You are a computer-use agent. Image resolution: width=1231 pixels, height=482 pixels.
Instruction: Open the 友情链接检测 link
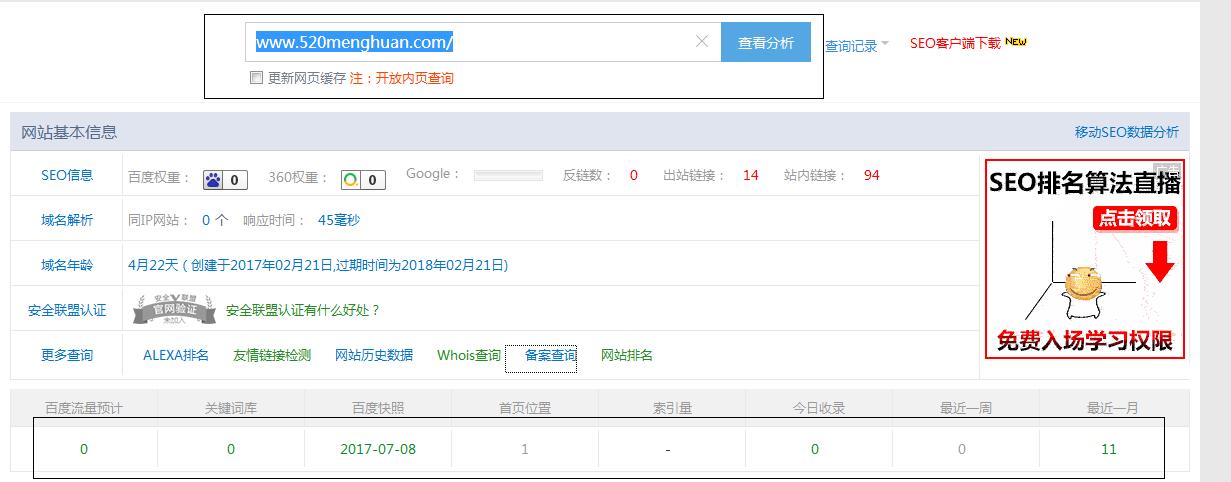(272, 355)
